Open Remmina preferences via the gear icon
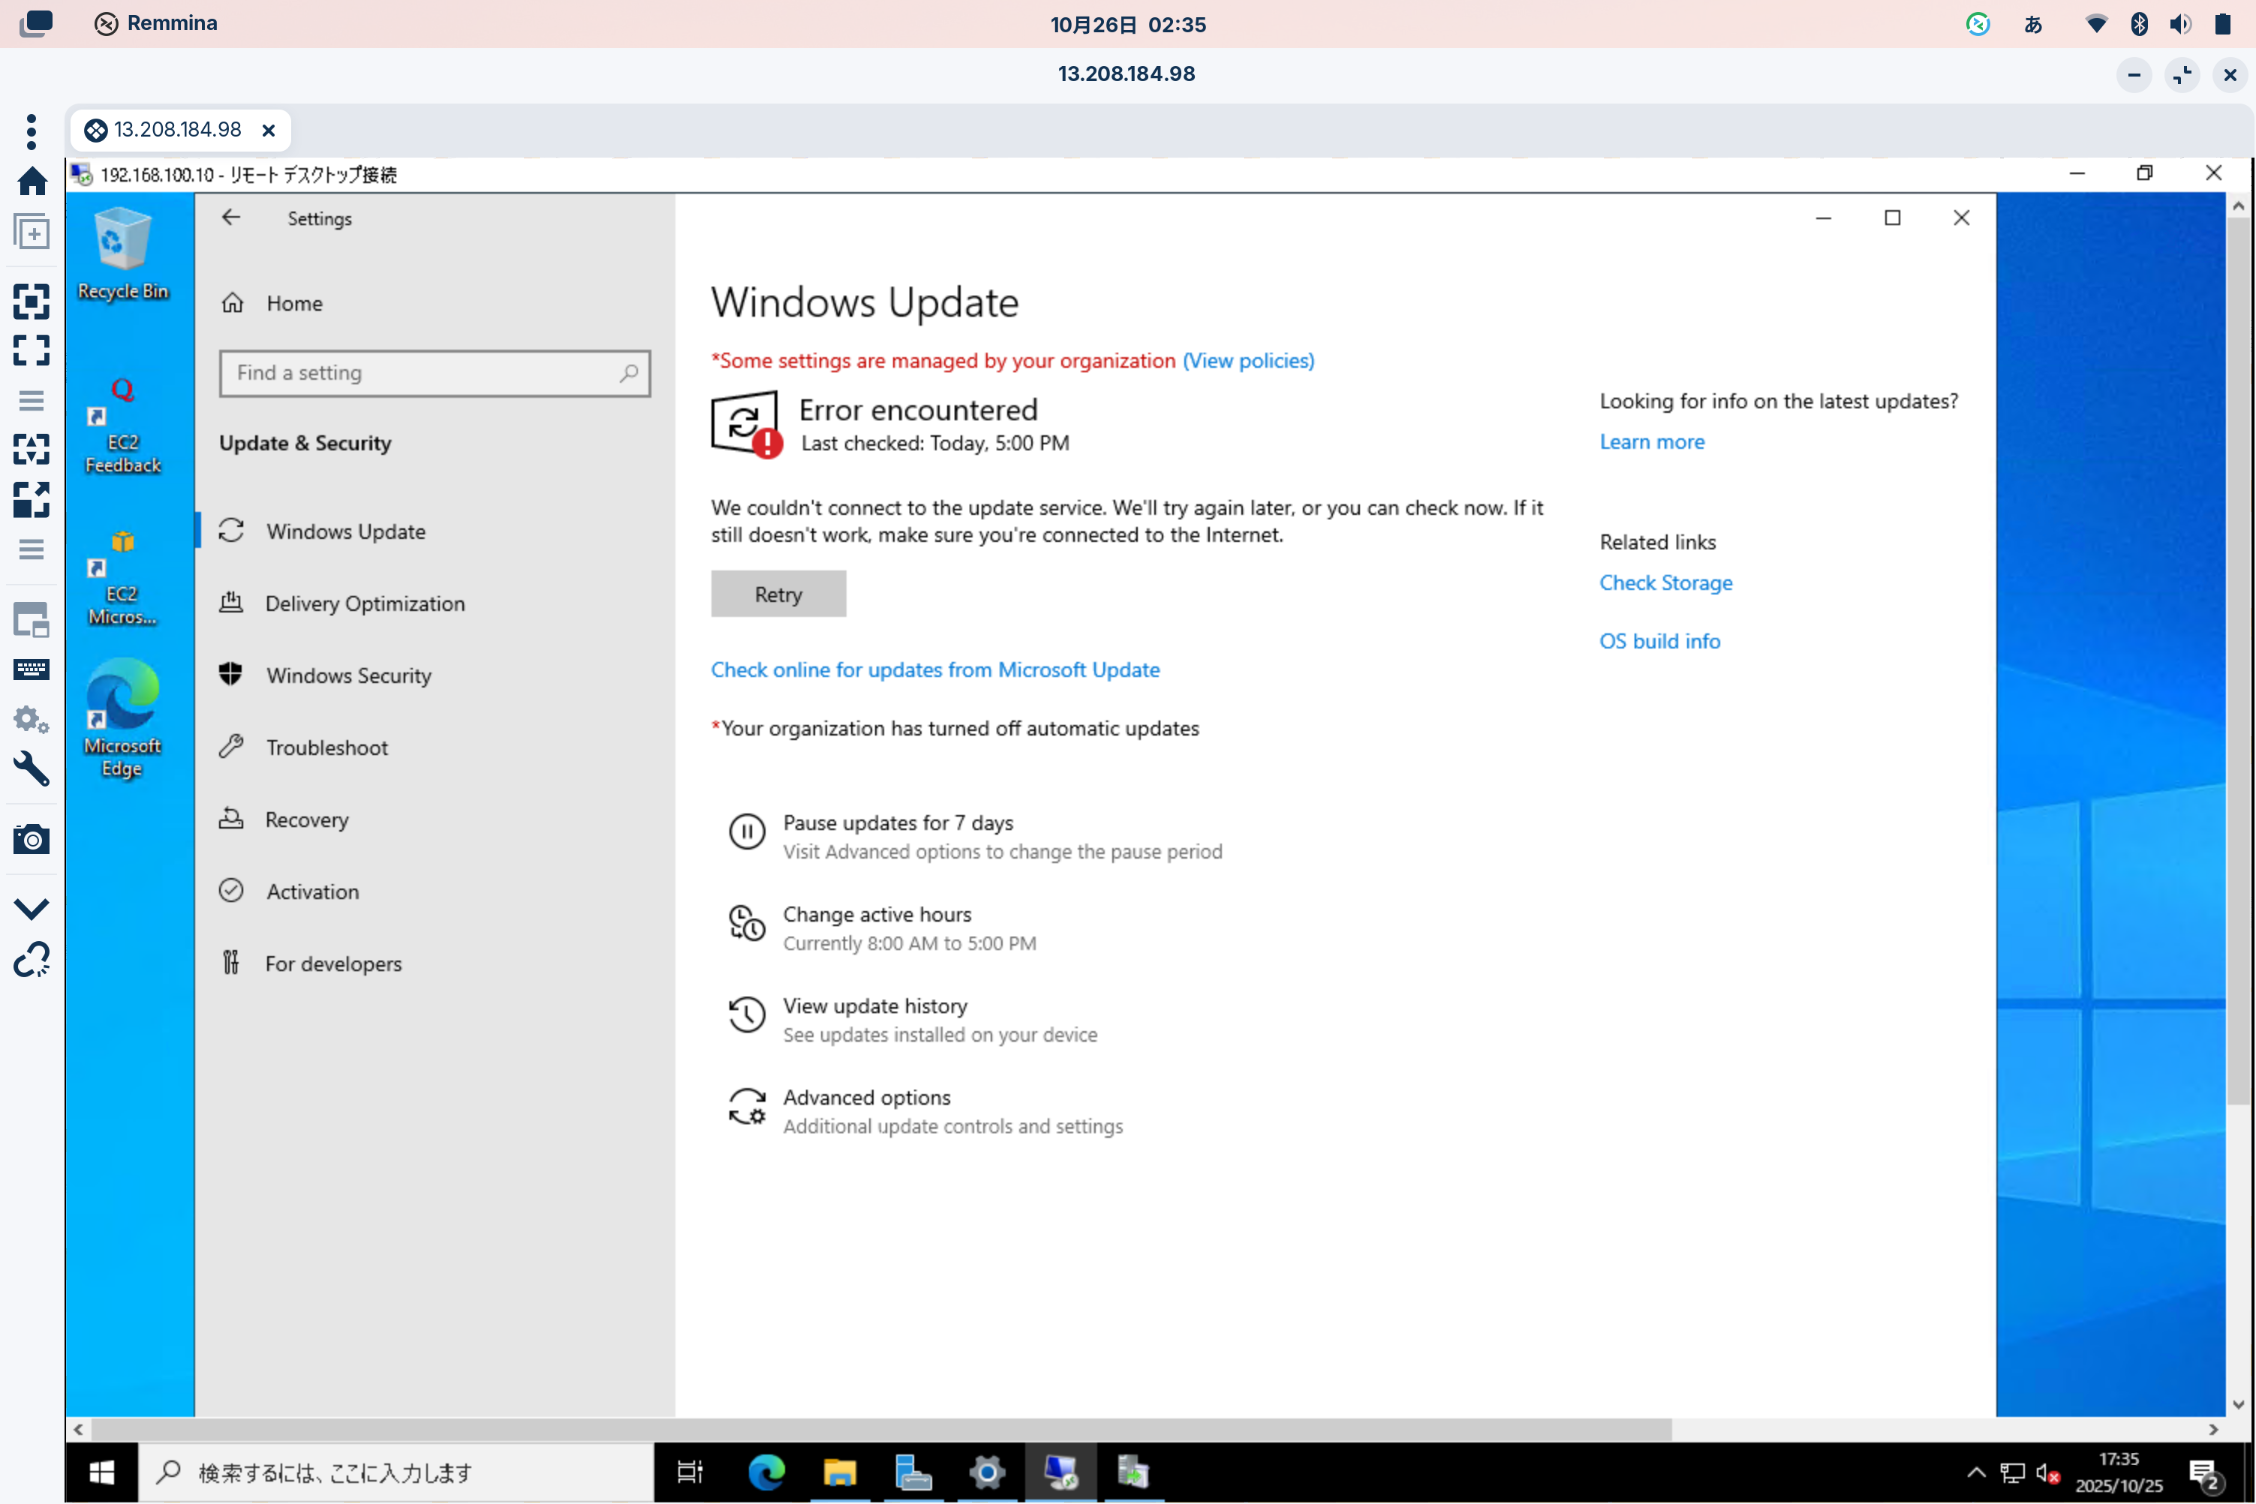Screen dimensions: 2256x1504 (x=32, y=720)
